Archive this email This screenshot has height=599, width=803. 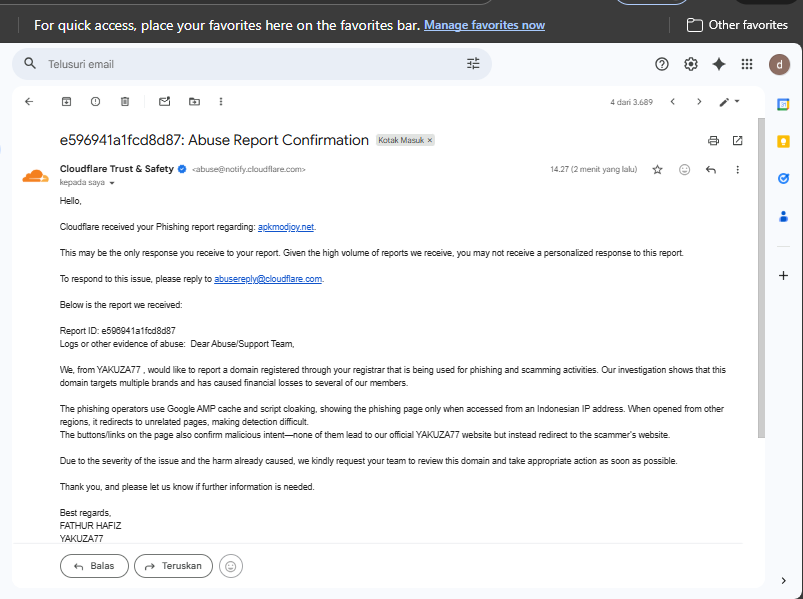(x=67, y=101)
